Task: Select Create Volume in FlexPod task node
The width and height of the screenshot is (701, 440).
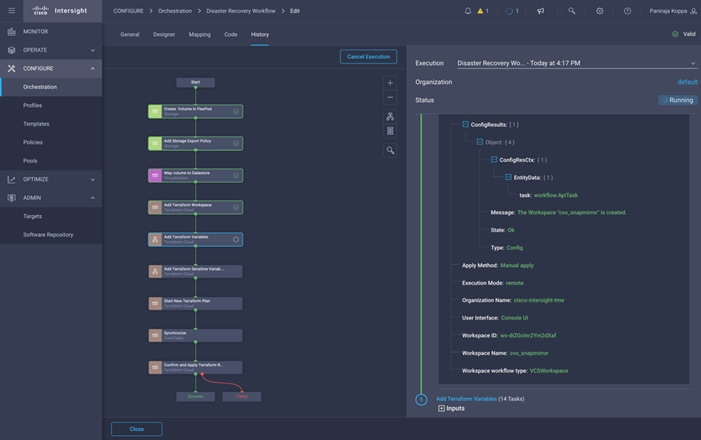Action: tap(196, 111)
